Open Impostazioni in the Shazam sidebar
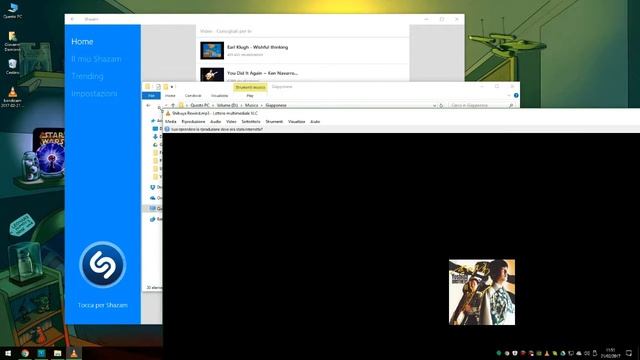 tap(94, 93)
